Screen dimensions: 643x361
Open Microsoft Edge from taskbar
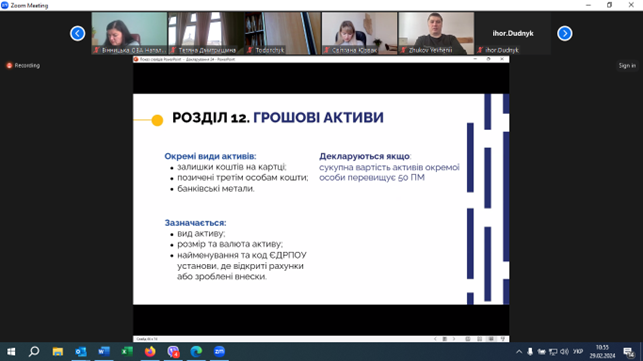pos(196,352)
